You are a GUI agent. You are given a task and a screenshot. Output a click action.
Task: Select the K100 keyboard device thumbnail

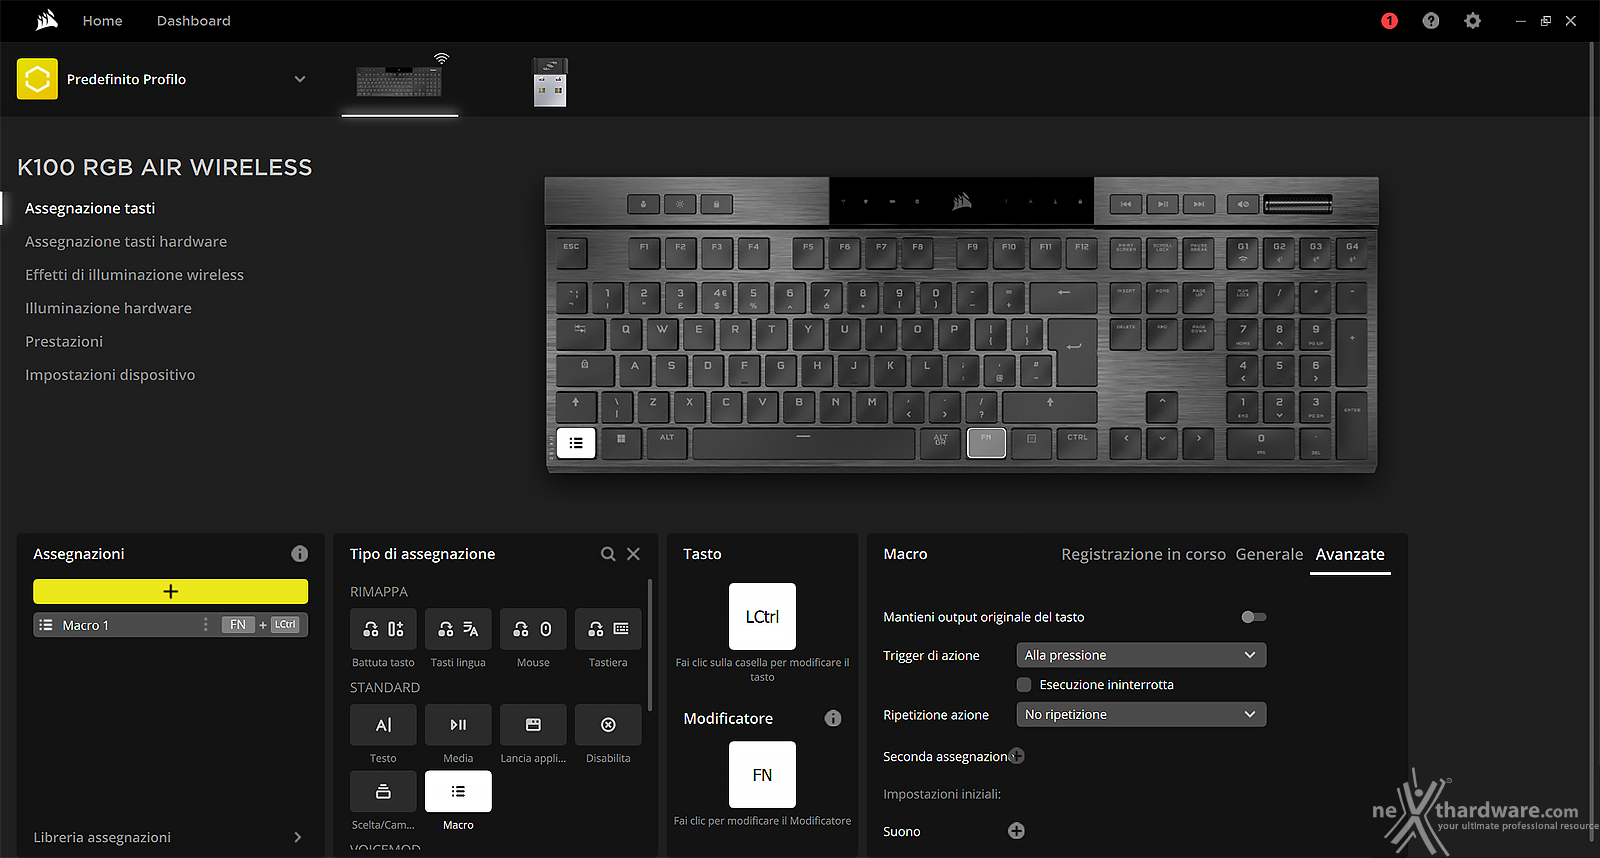400,80
